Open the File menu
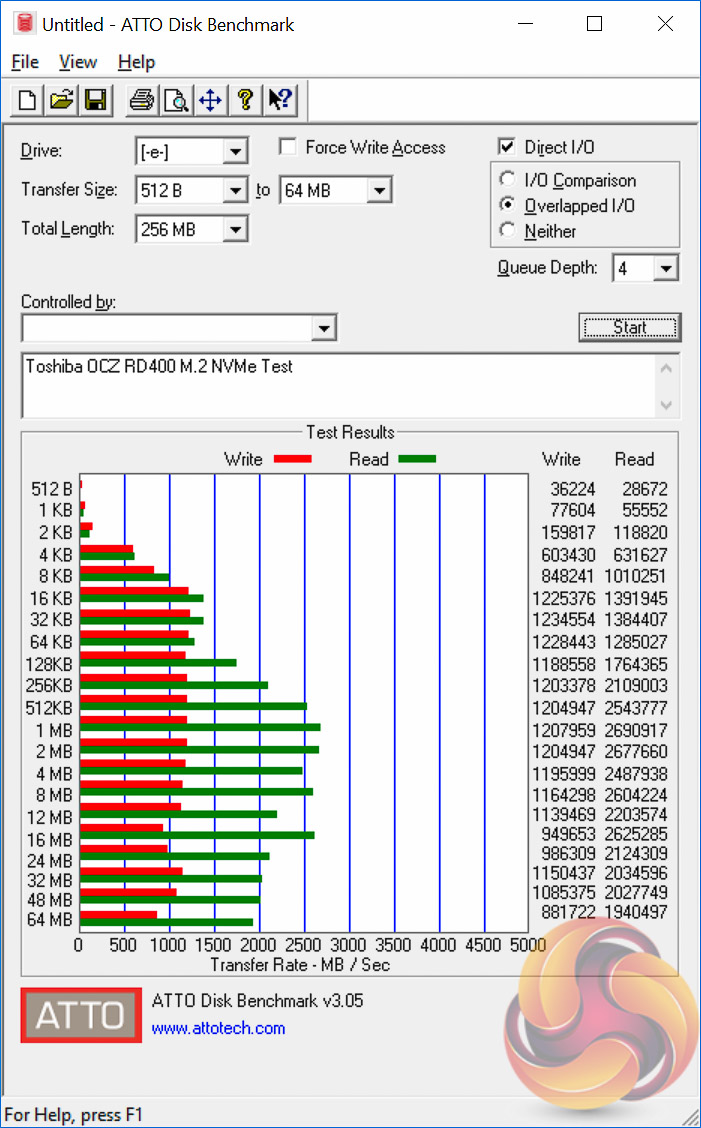Image resolution: width=701 pixels, height=1128 pixels. (x=24, y=63)
